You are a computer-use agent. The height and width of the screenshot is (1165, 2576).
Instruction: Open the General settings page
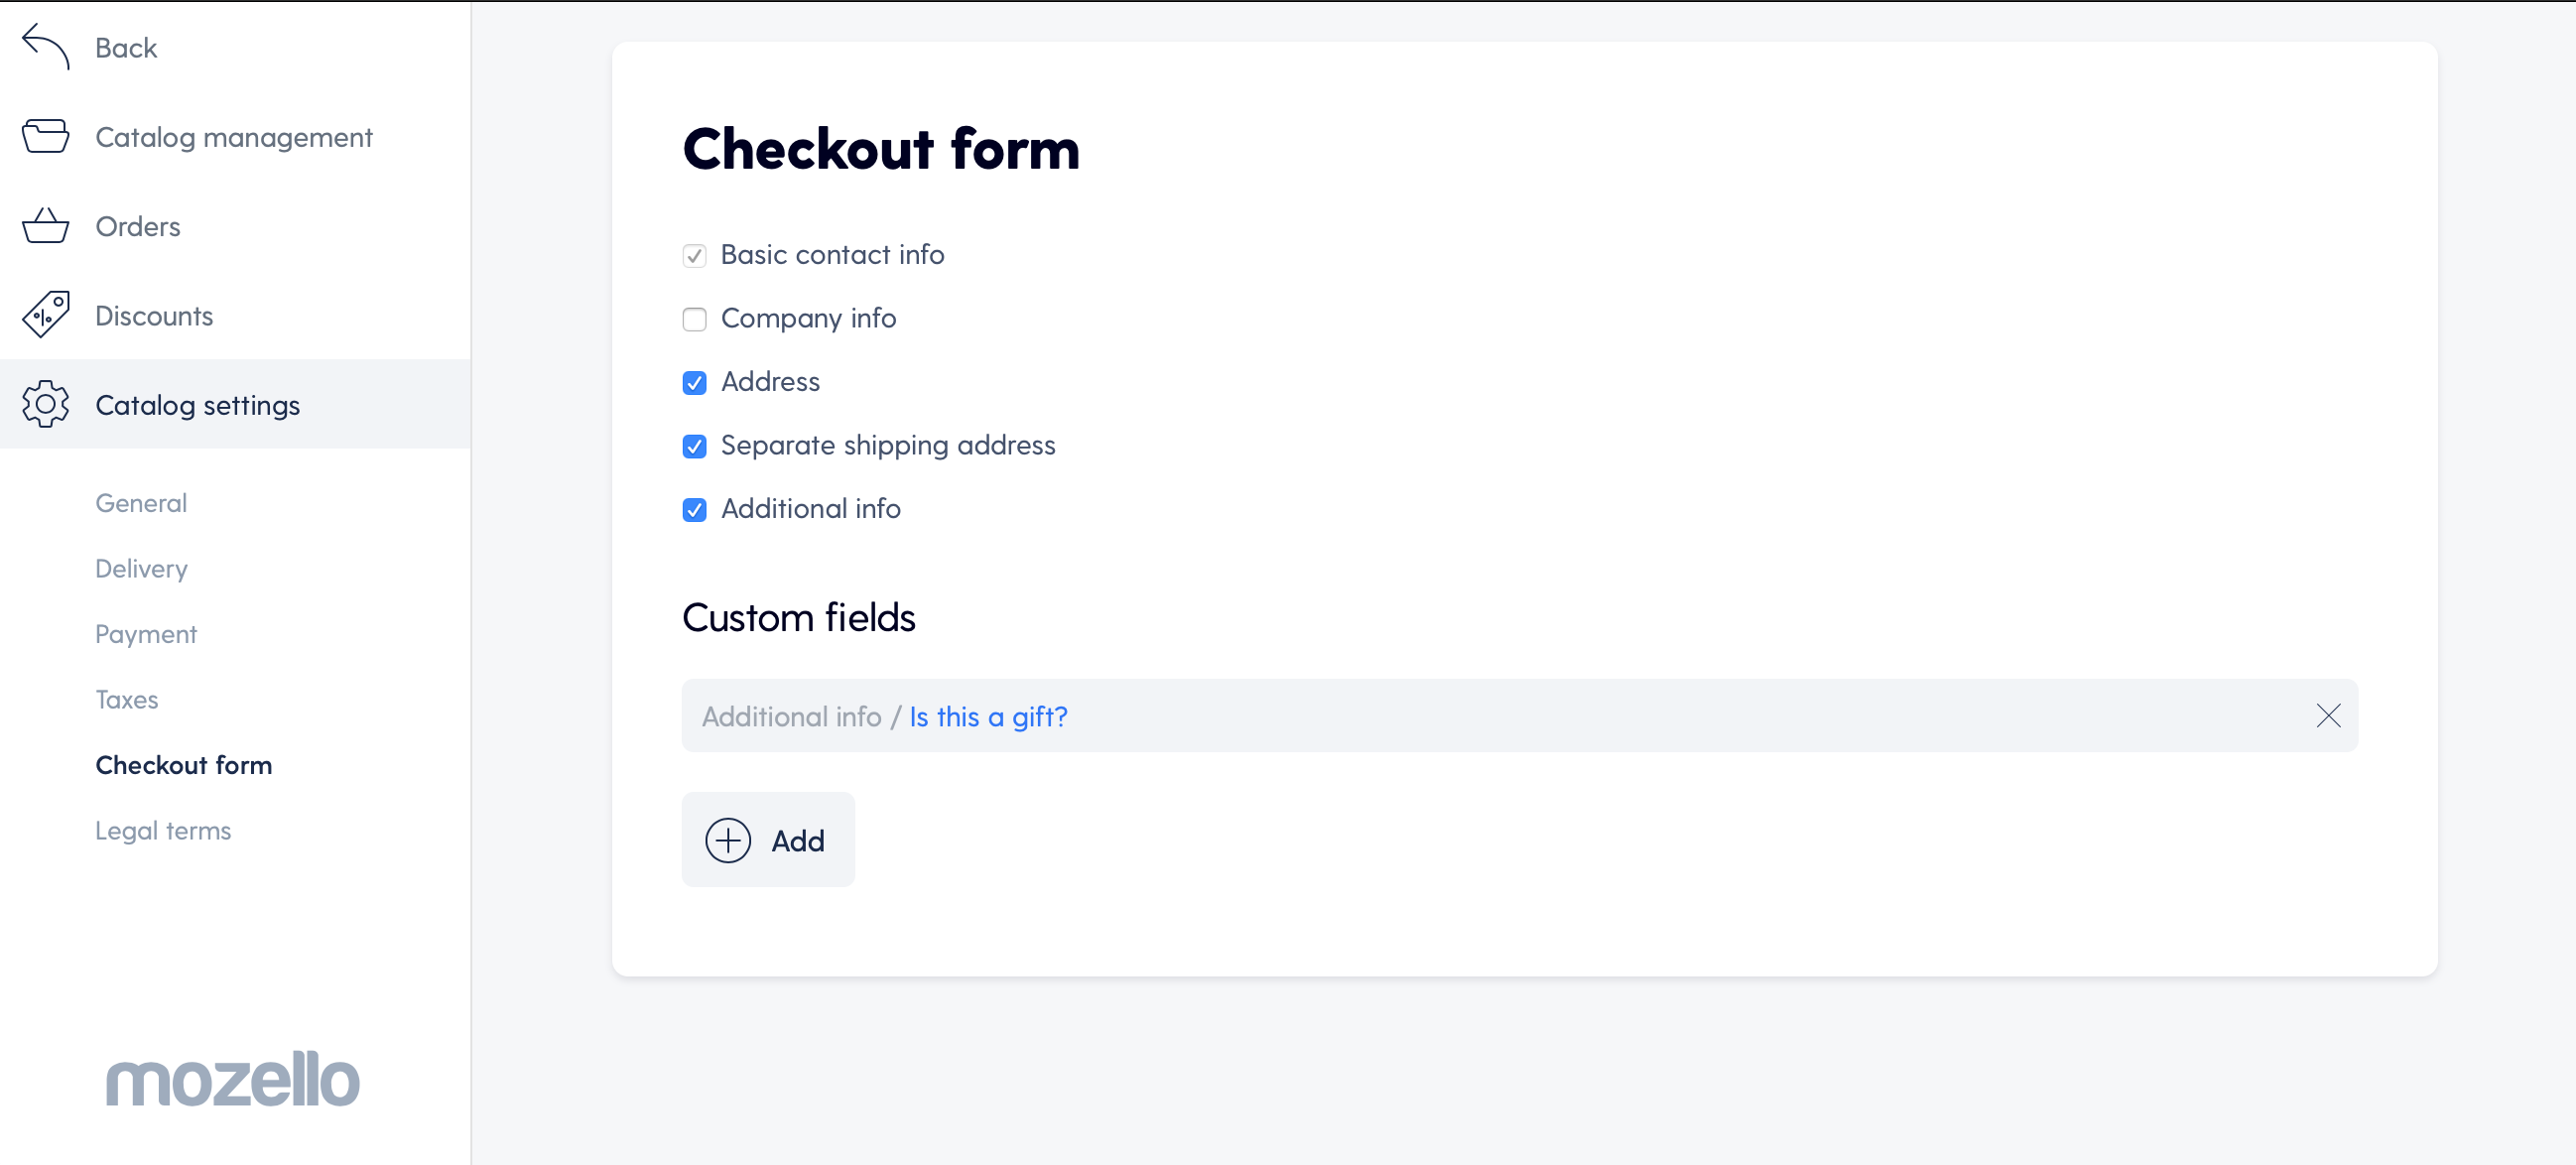point(141,502)
